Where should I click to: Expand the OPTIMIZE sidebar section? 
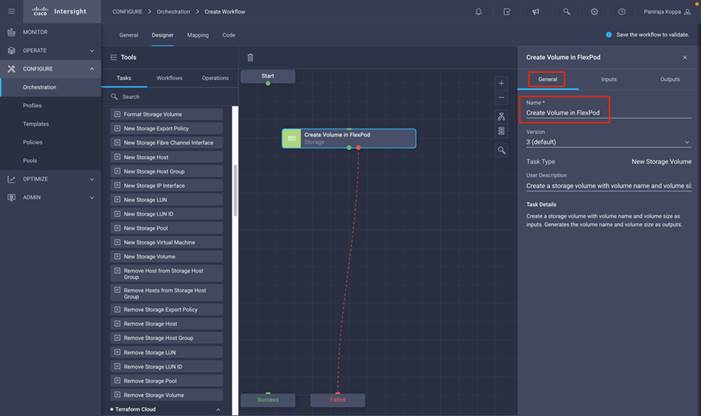[92, 179]
